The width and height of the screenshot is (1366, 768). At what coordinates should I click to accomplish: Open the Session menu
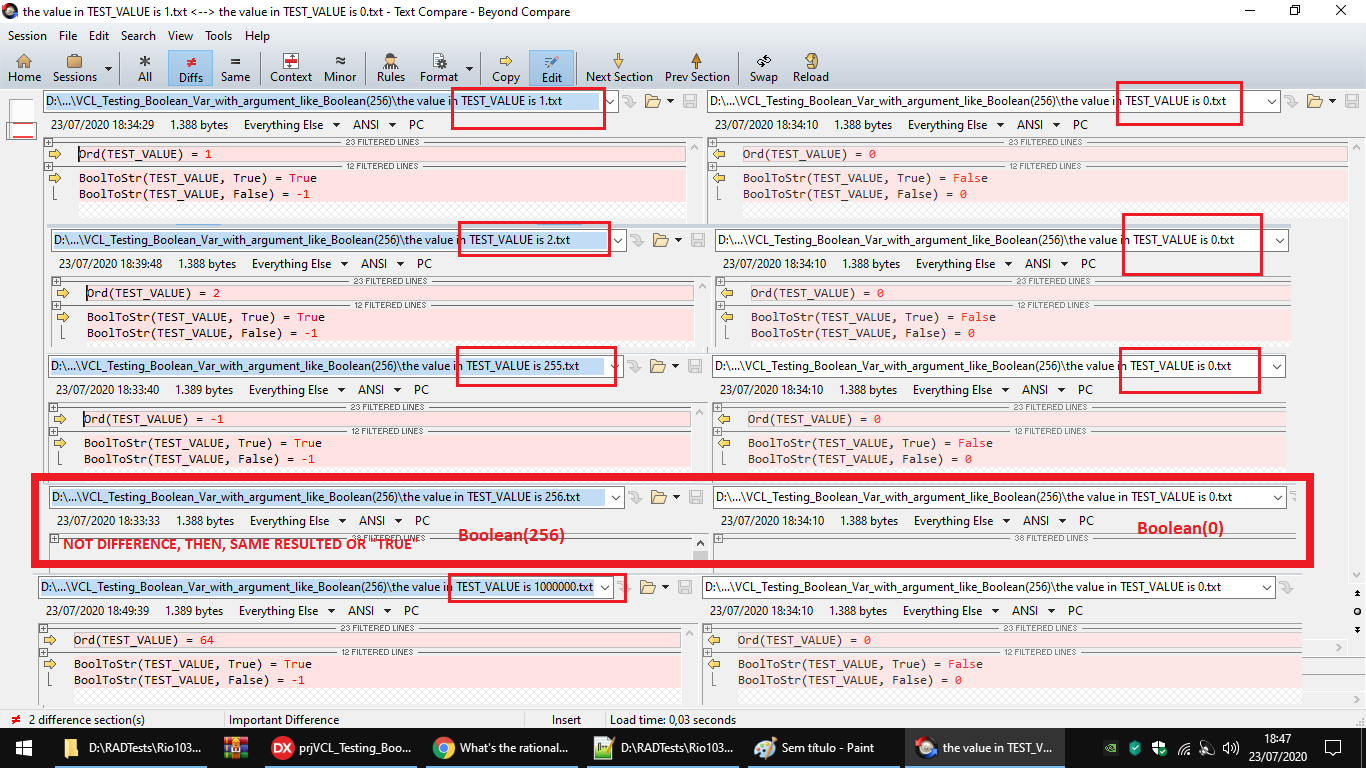click(x=27, y=35)
